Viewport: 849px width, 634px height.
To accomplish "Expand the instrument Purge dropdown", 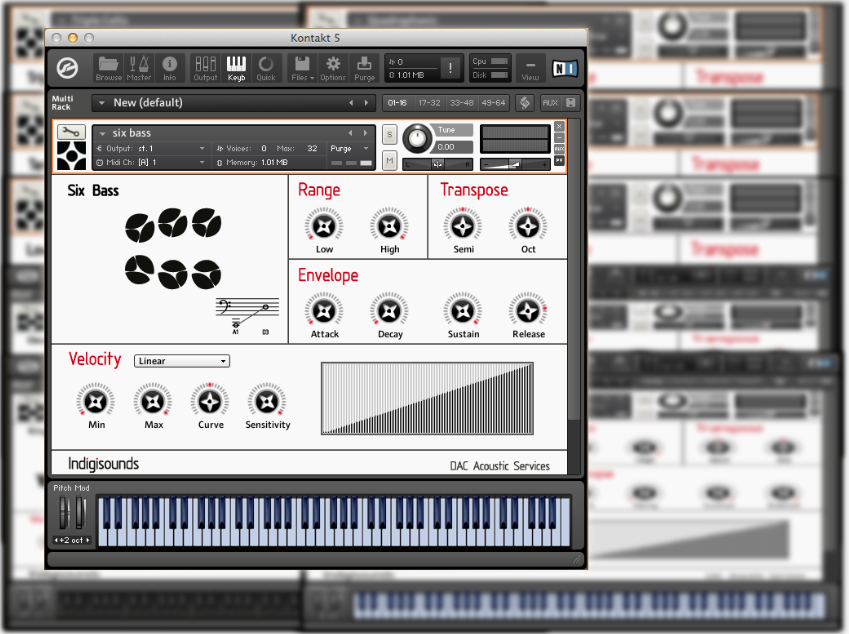I will coord(350,148).
